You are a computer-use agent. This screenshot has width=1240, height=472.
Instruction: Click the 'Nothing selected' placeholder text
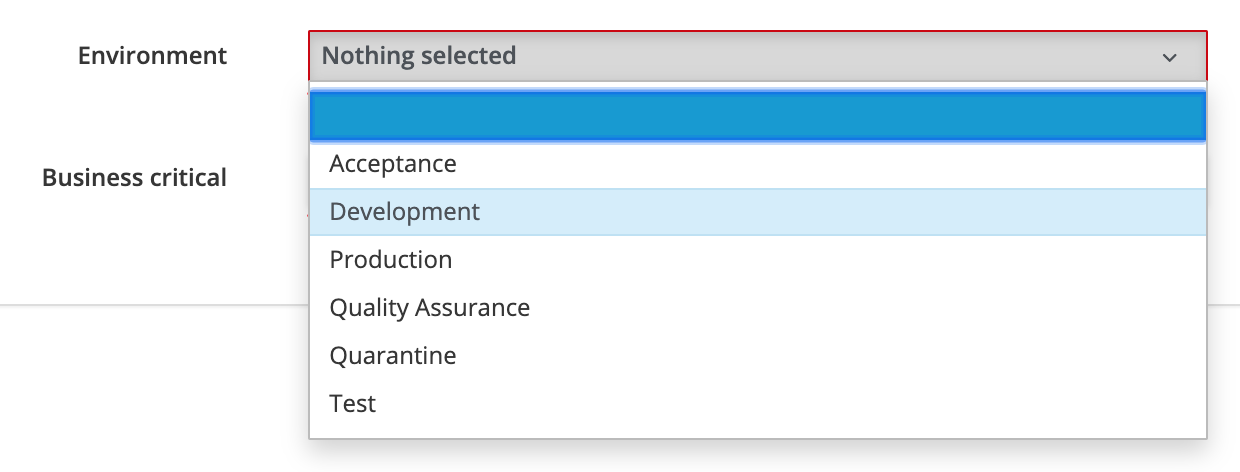tap(419, 56)
